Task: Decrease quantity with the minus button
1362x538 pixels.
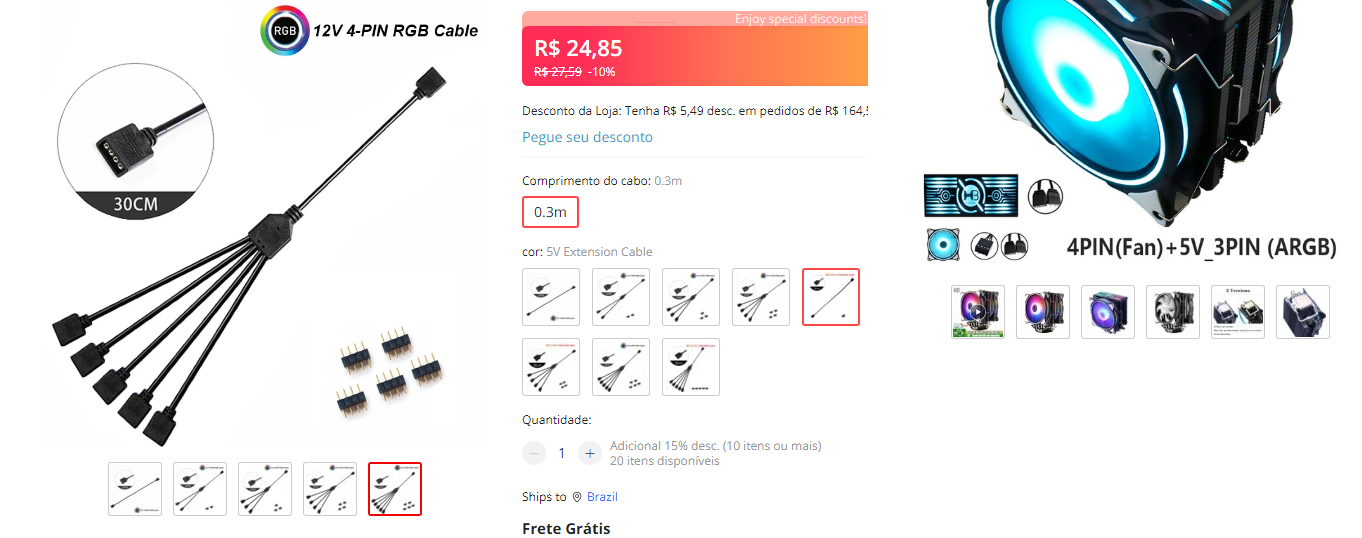Action: [534, 453]
